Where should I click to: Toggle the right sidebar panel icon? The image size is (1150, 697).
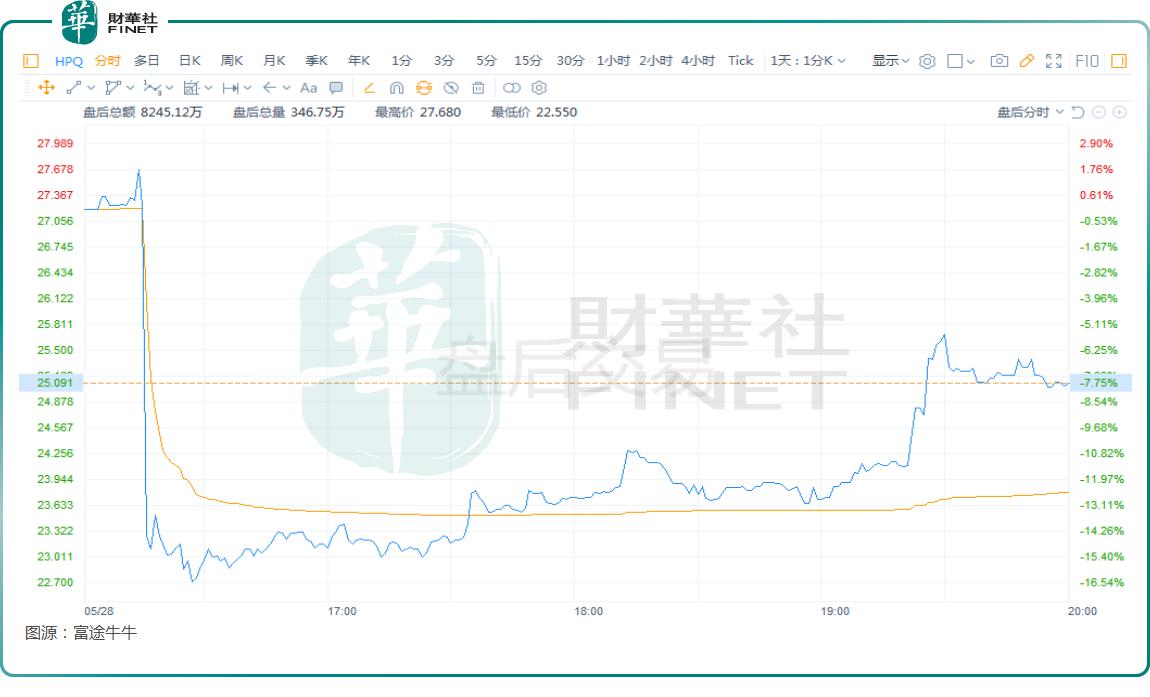pyautogui.click(x=1119, y=61)
